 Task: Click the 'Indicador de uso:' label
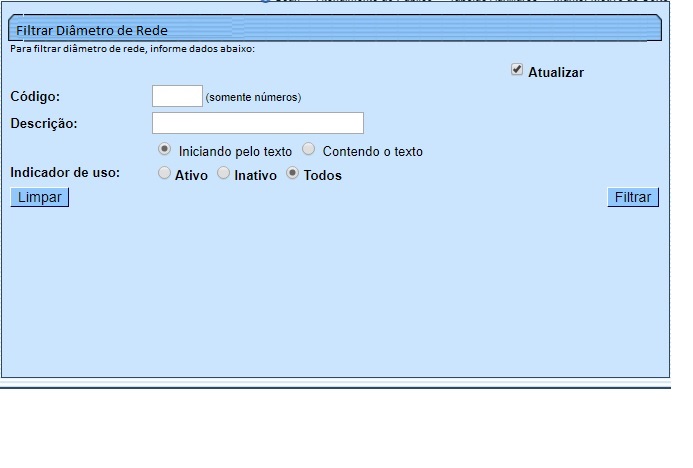coord(65,173)
